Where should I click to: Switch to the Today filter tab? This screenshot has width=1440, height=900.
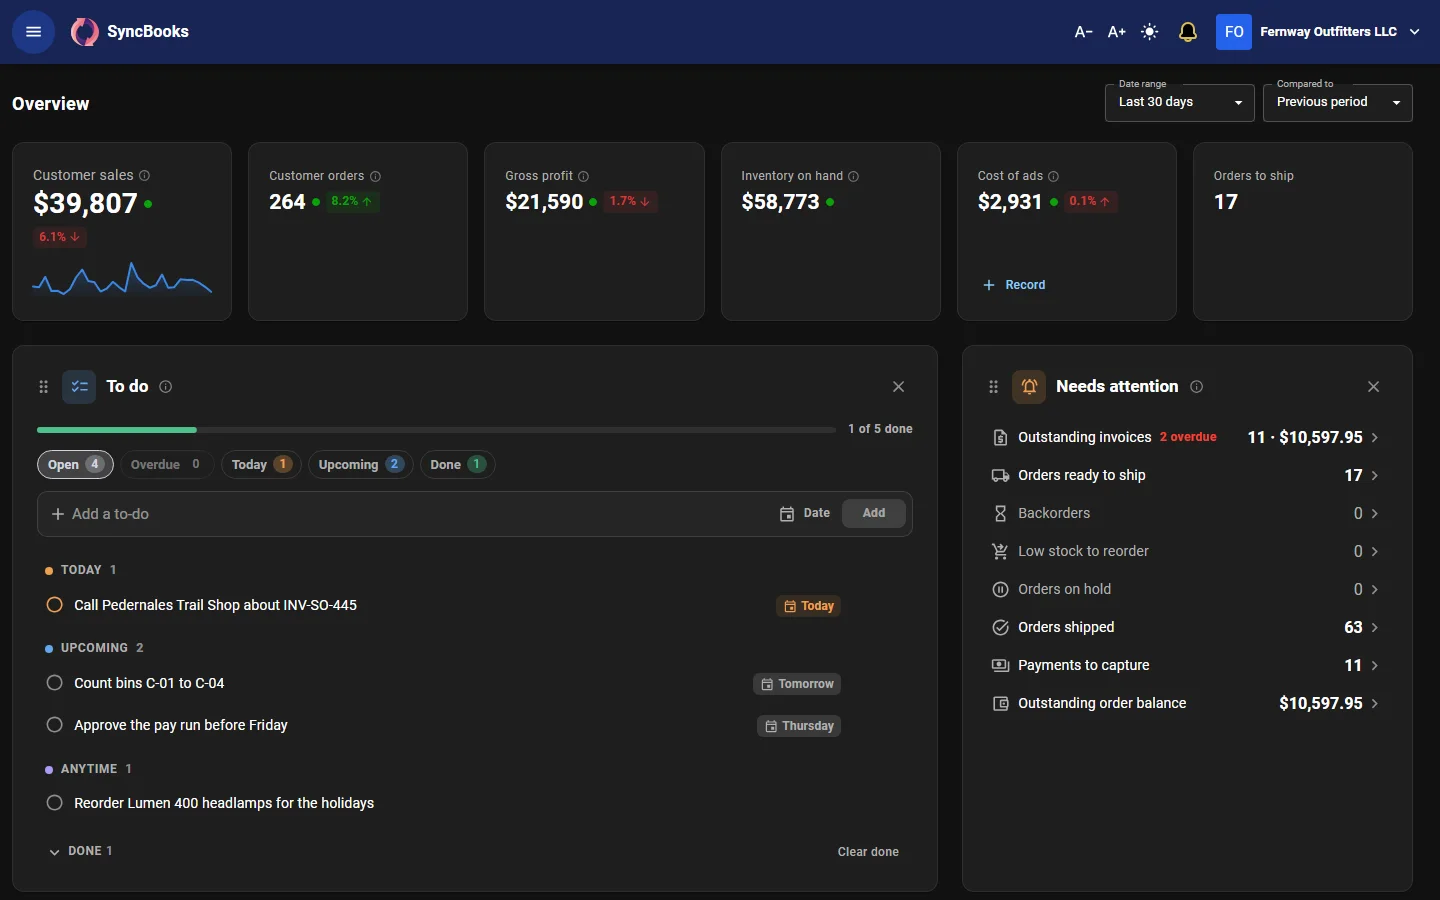(x=261, y=465)
